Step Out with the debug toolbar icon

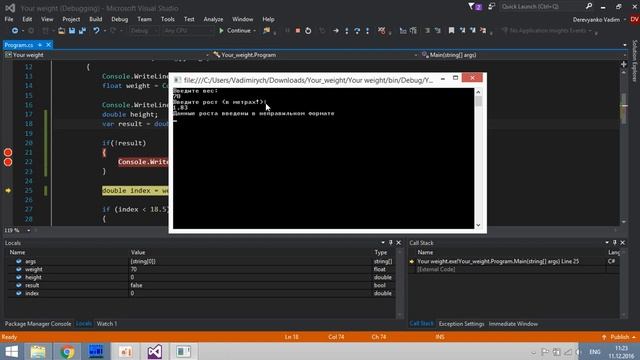367,31
